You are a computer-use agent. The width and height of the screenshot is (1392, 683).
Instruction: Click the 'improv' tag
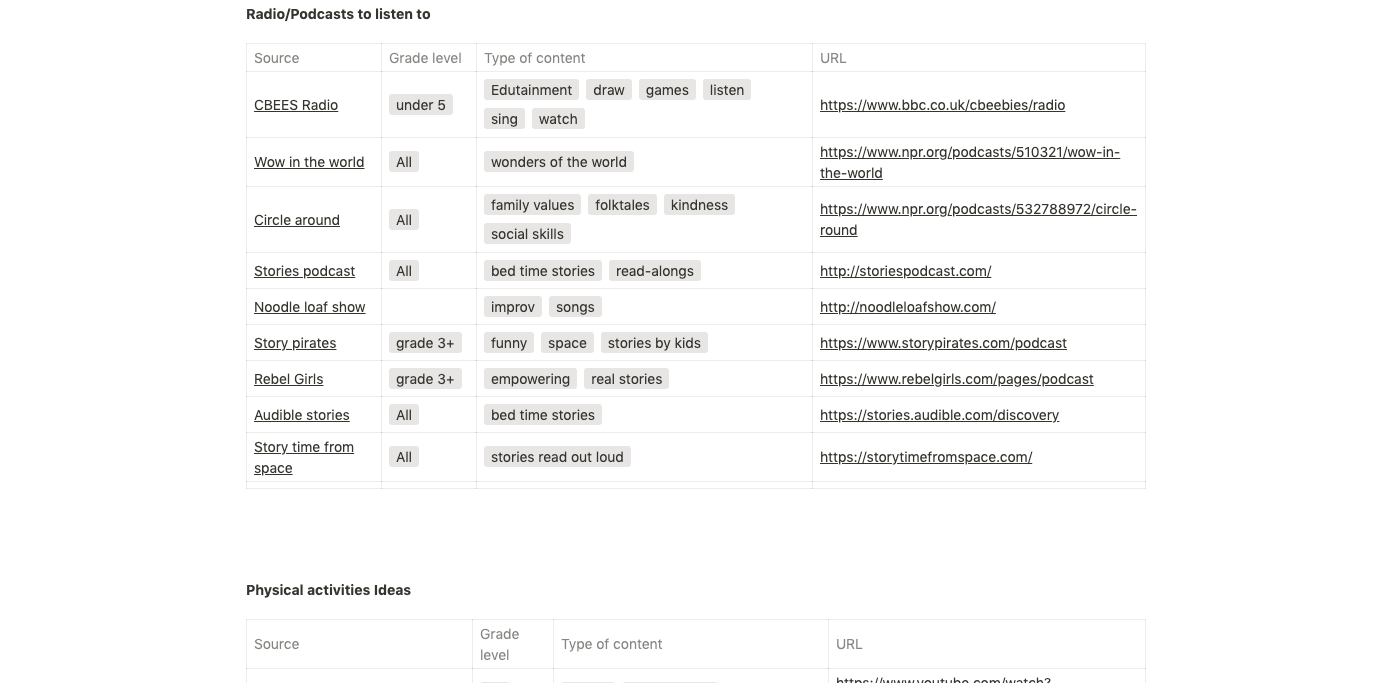click(513, 307)
